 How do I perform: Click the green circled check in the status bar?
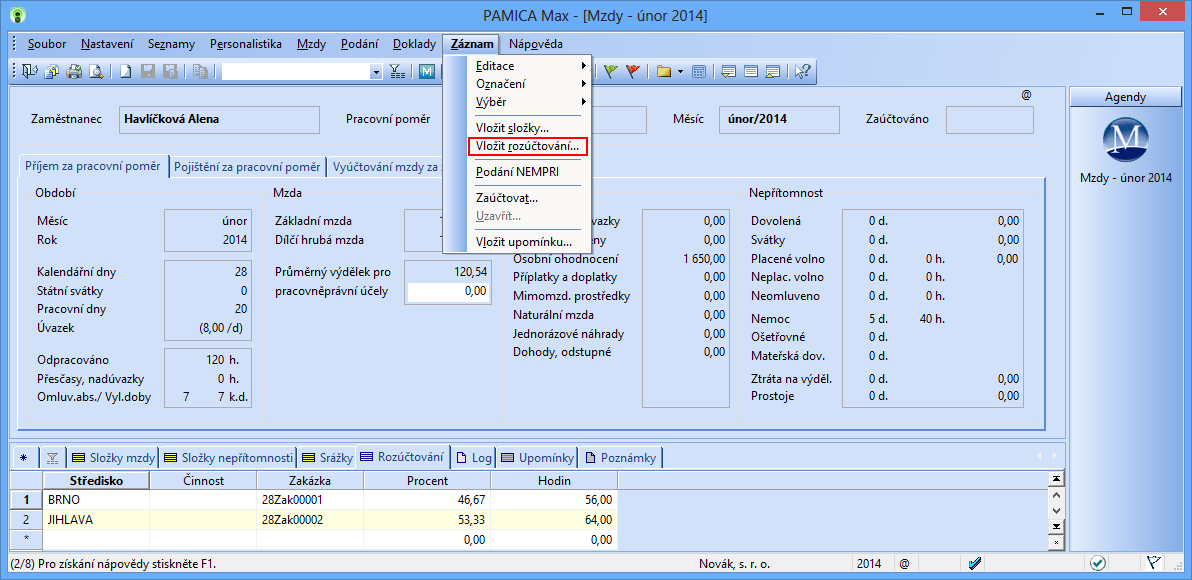point(1097,563)
